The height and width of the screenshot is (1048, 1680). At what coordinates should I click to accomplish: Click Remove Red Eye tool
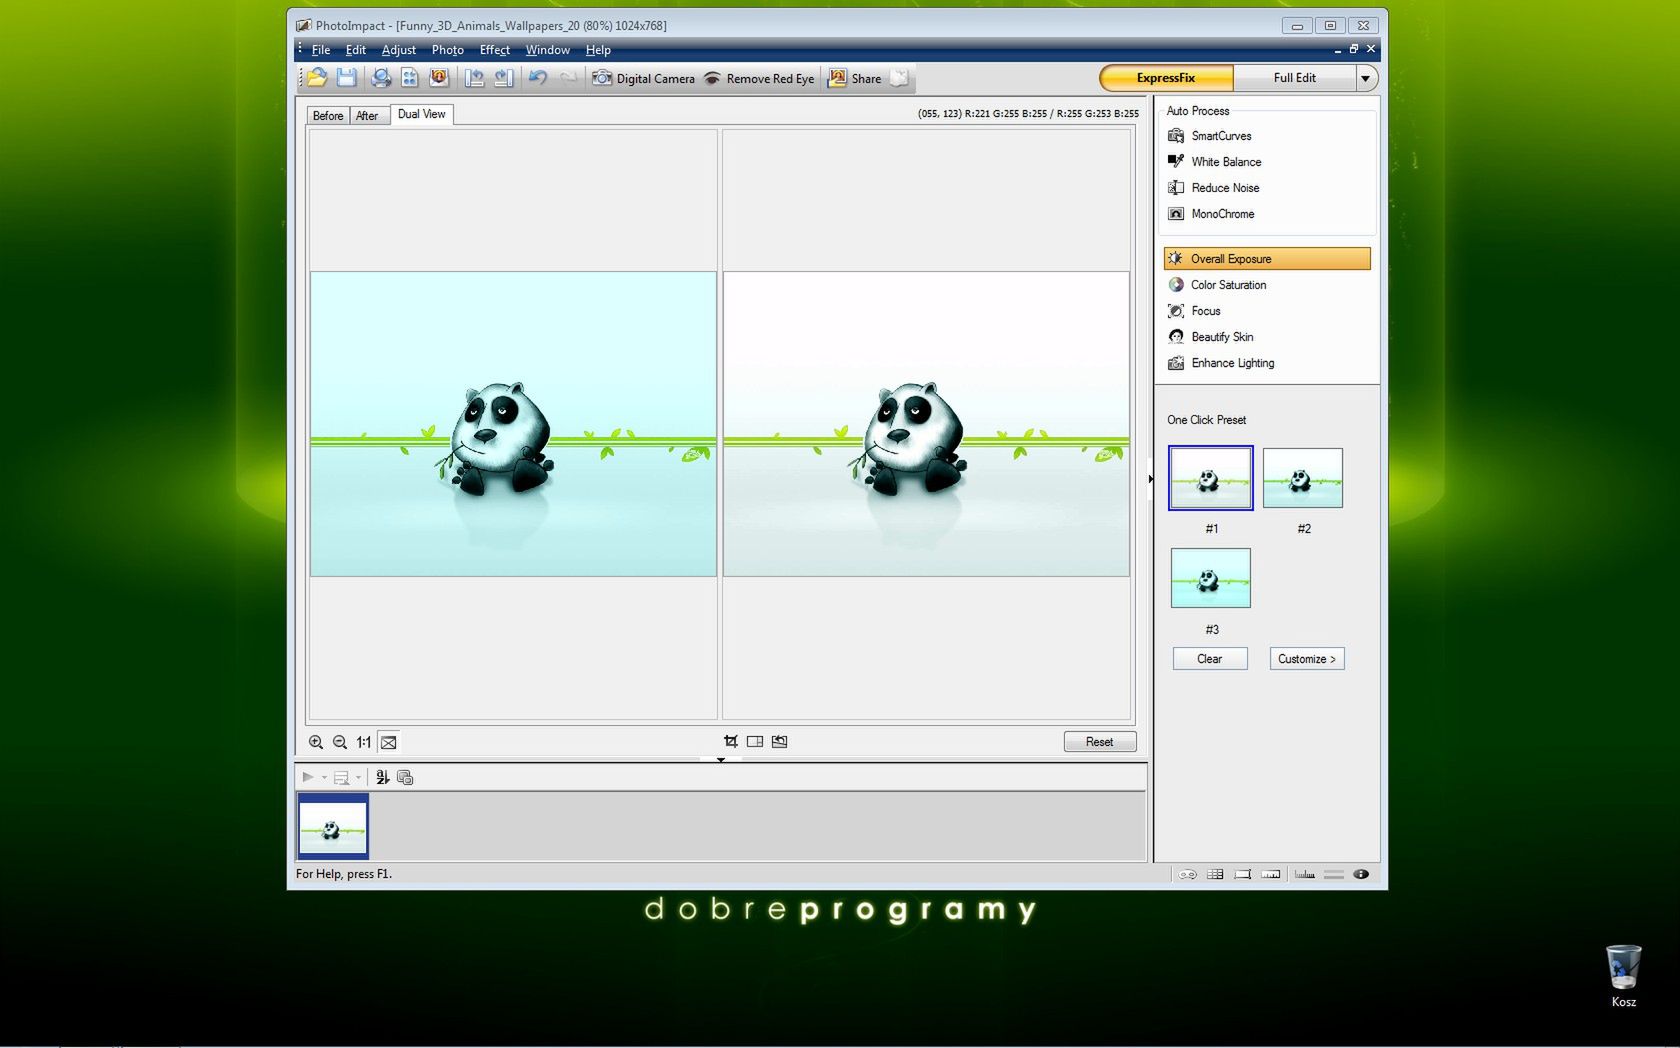click(758, 78)
